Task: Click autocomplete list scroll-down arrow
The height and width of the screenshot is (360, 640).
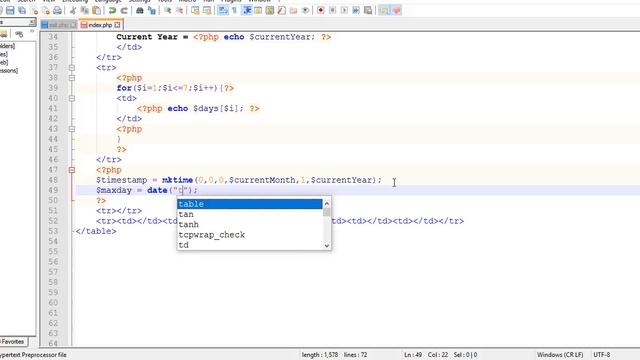Action: pyautogui.click(x=327, y=246)
